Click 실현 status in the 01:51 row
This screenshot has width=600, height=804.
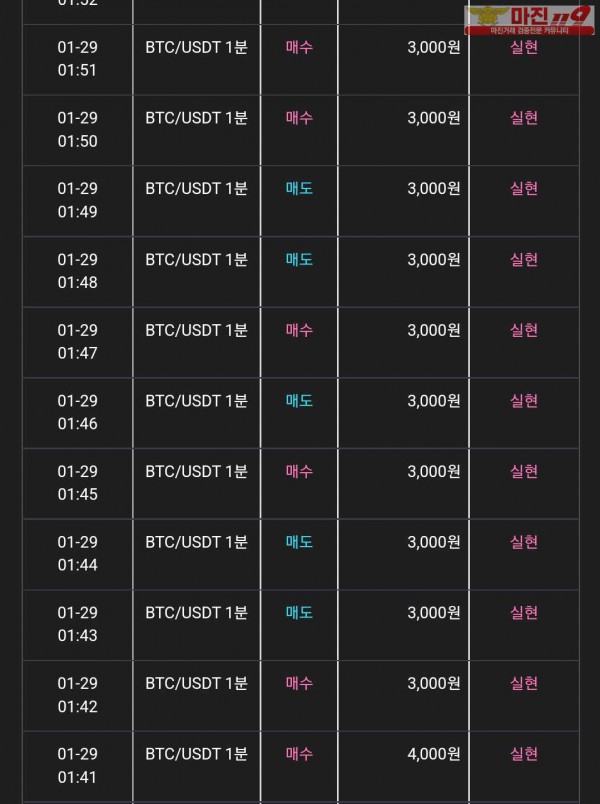click(x=524, y=47)
